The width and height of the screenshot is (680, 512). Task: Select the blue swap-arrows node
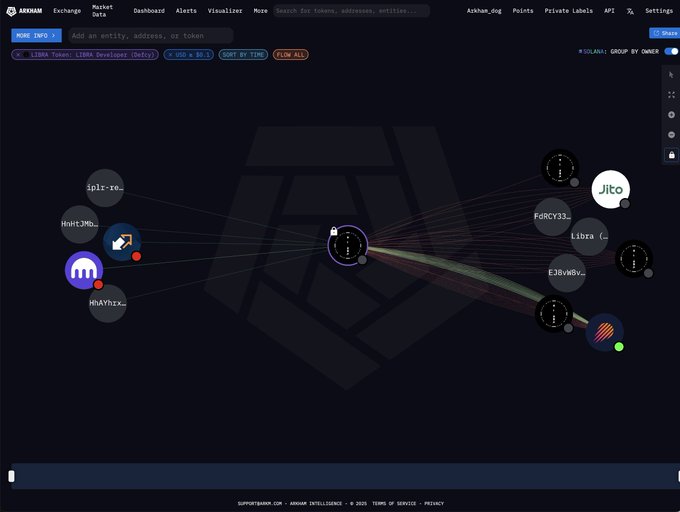[x=122, y=242]
